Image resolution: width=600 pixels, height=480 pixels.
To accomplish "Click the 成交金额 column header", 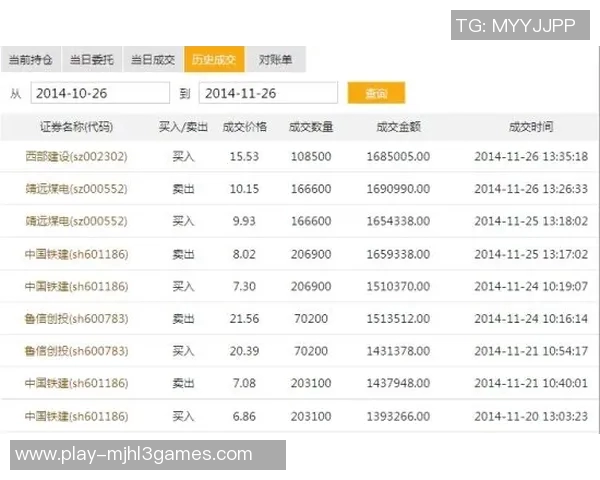I will coord(399,127).
